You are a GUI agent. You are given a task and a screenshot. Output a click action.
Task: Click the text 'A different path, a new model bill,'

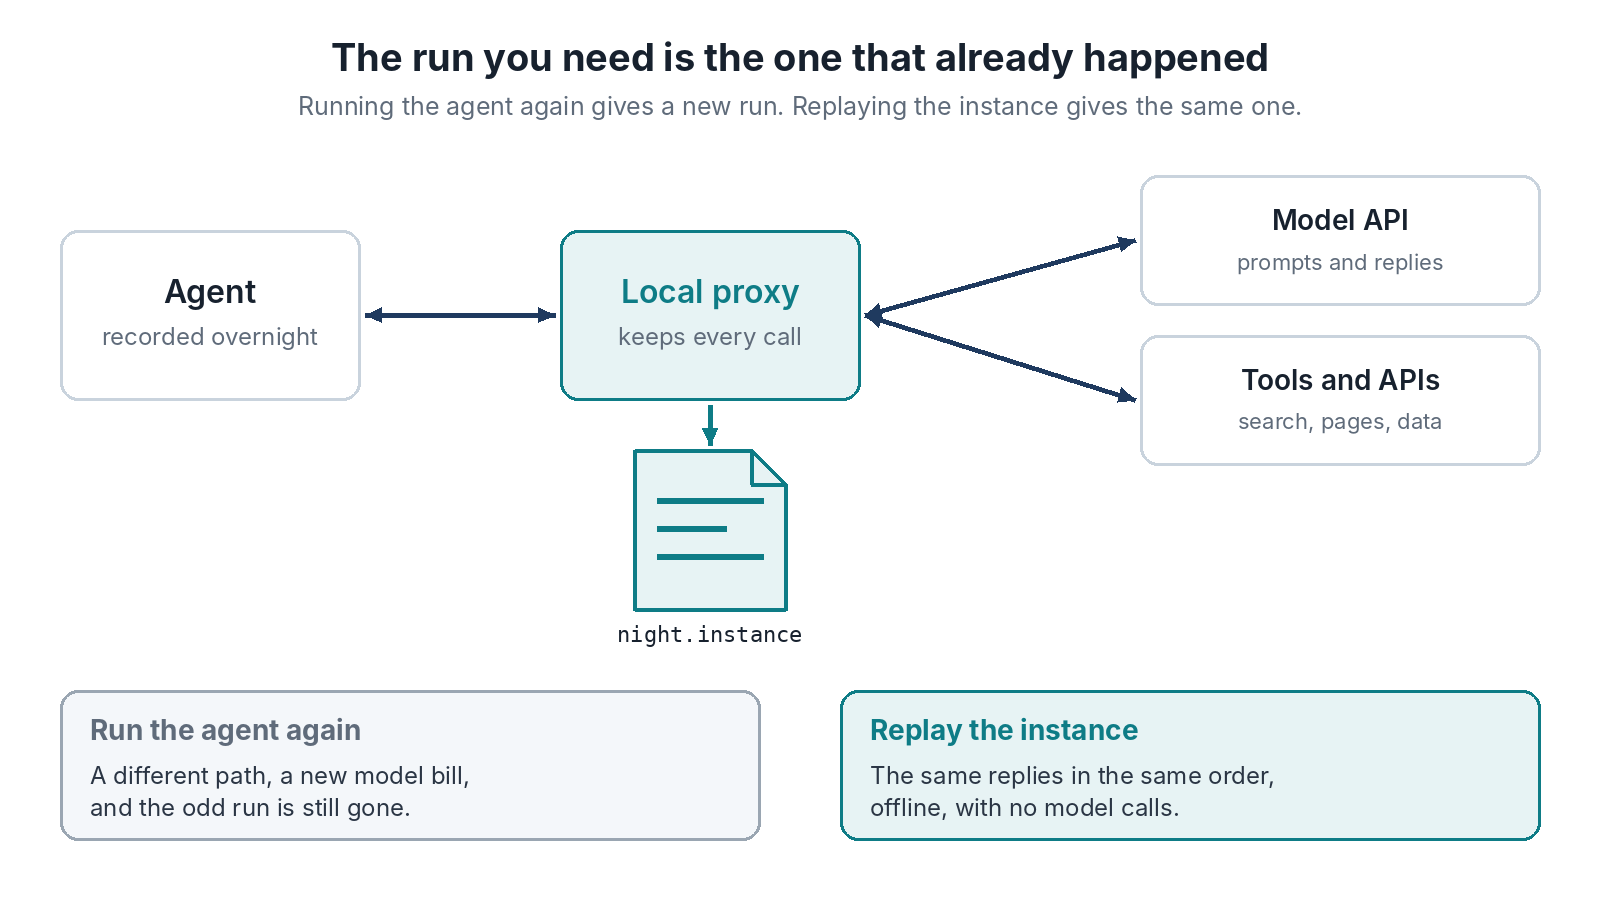point(280,776)
